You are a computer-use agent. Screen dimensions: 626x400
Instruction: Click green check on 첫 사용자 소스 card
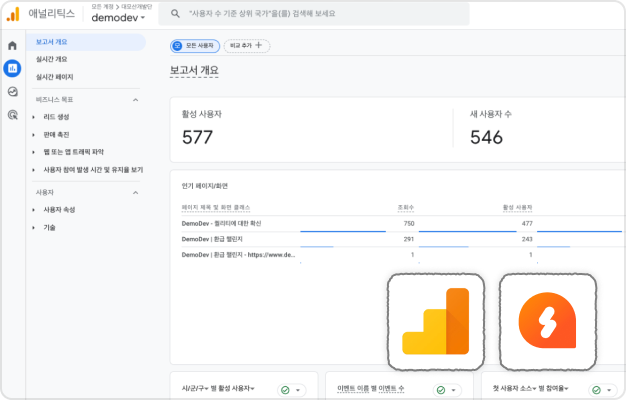[596, 390]
